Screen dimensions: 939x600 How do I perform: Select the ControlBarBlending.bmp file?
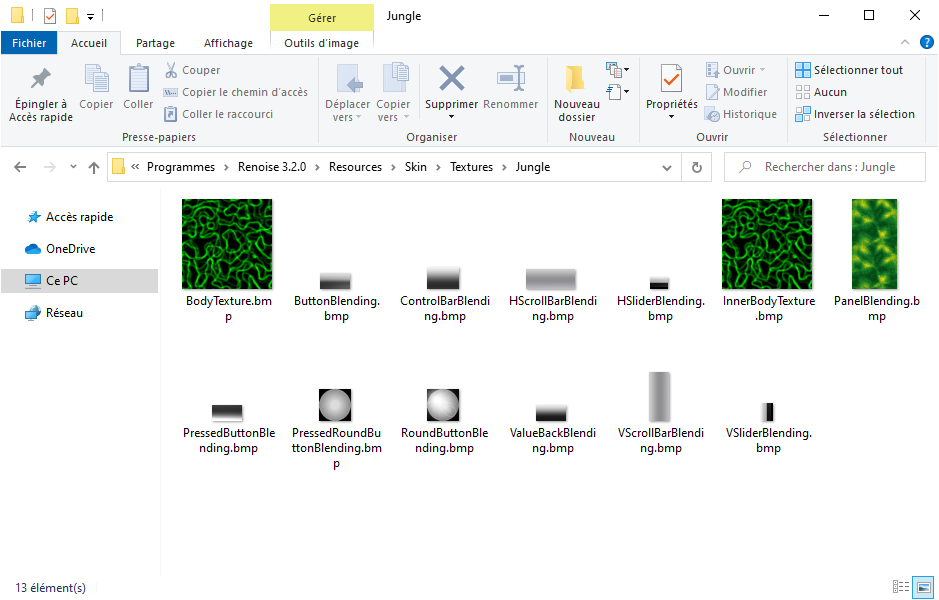(x=444, y=293)
